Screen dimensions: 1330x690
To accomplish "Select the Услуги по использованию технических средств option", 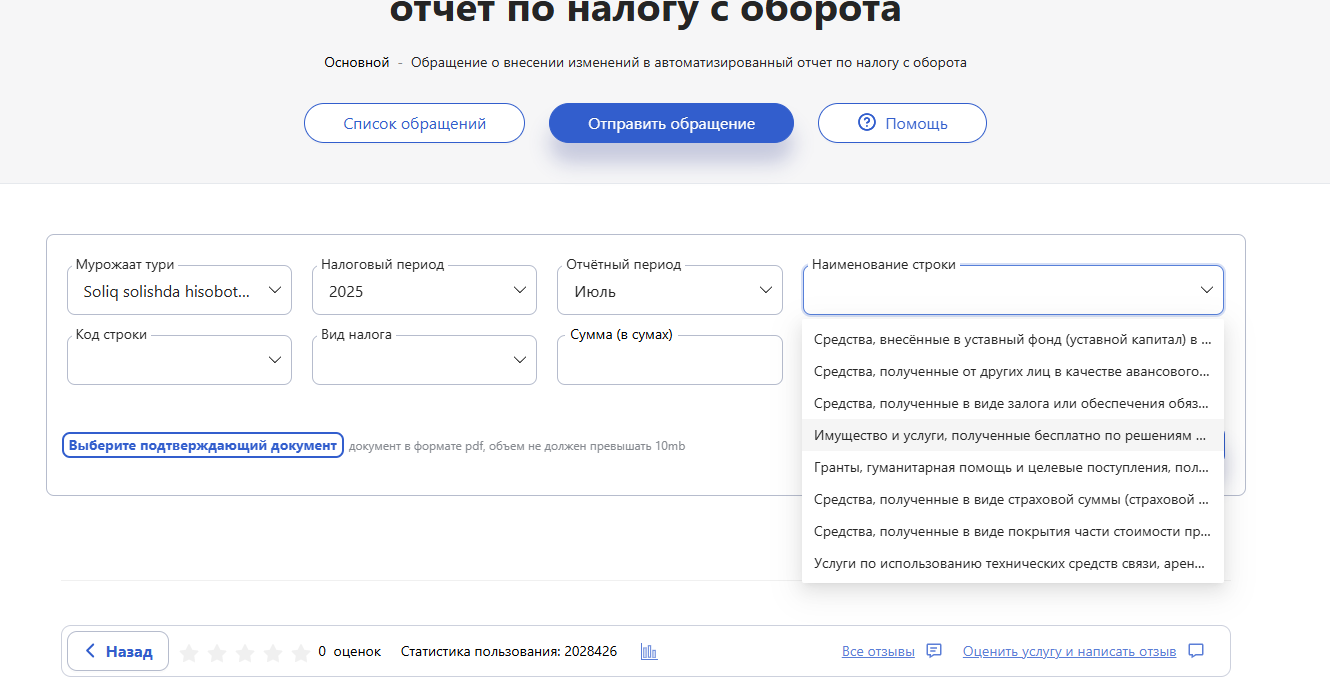I will 1012,564.
